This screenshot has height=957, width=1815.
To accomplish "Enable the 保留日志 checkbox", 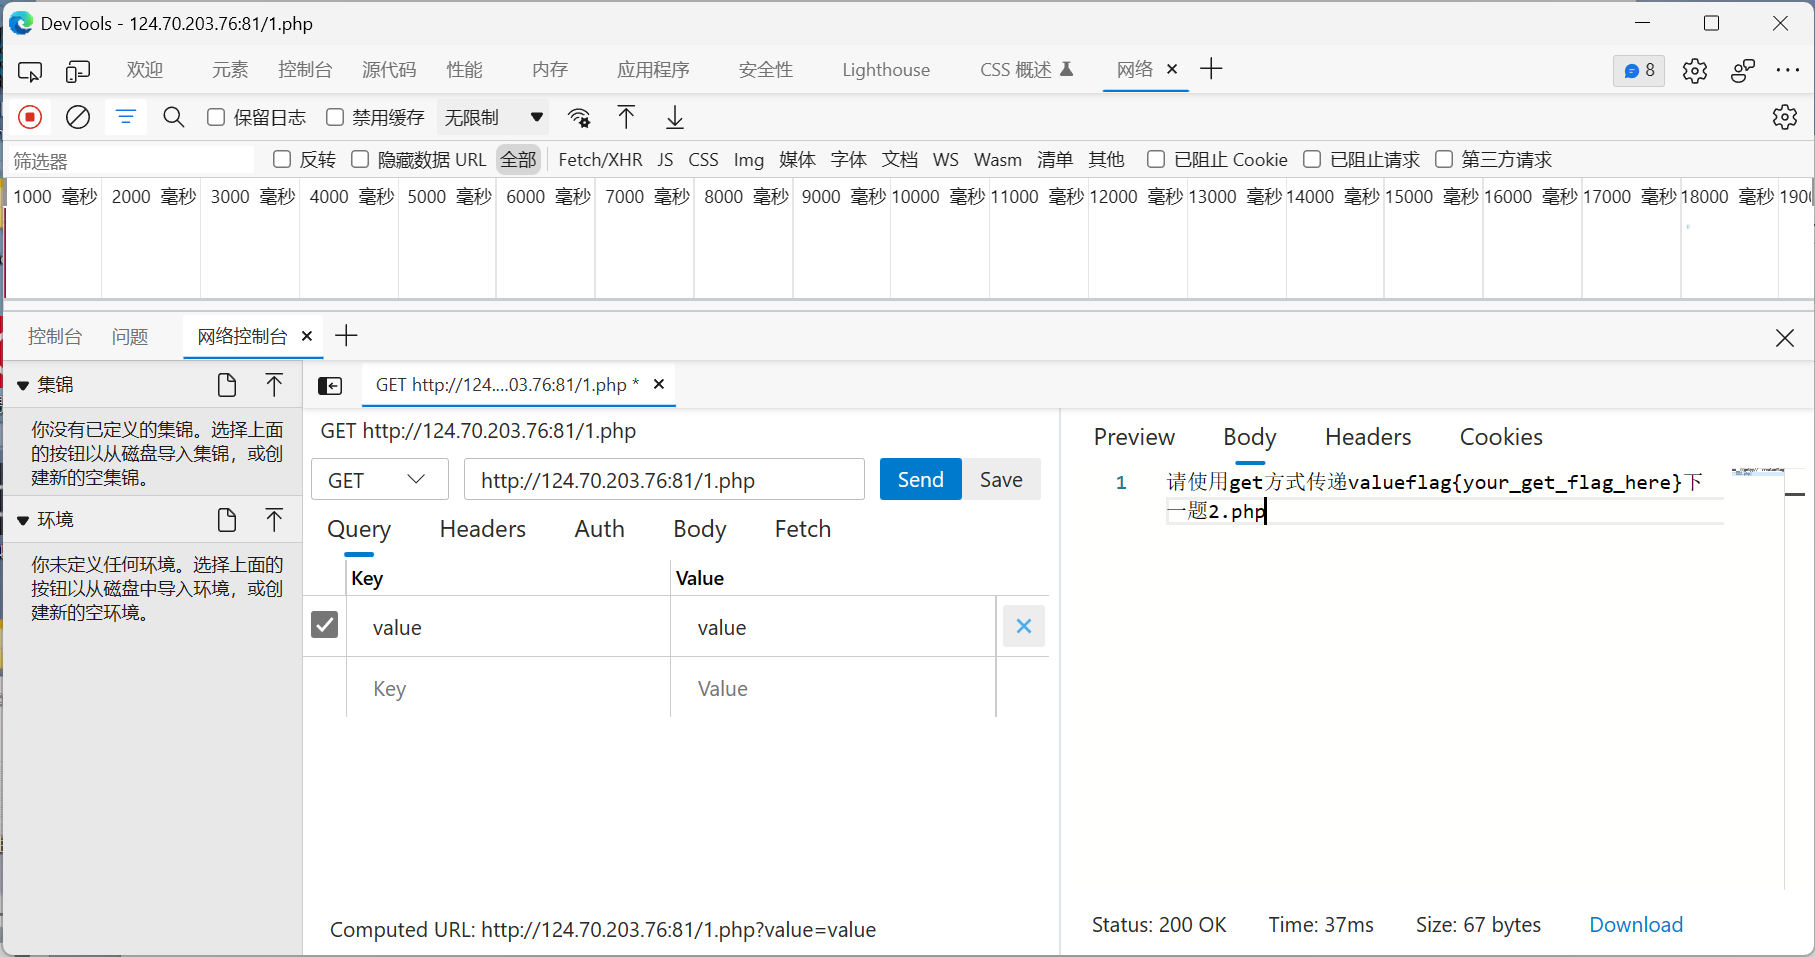I will [216, 117].
